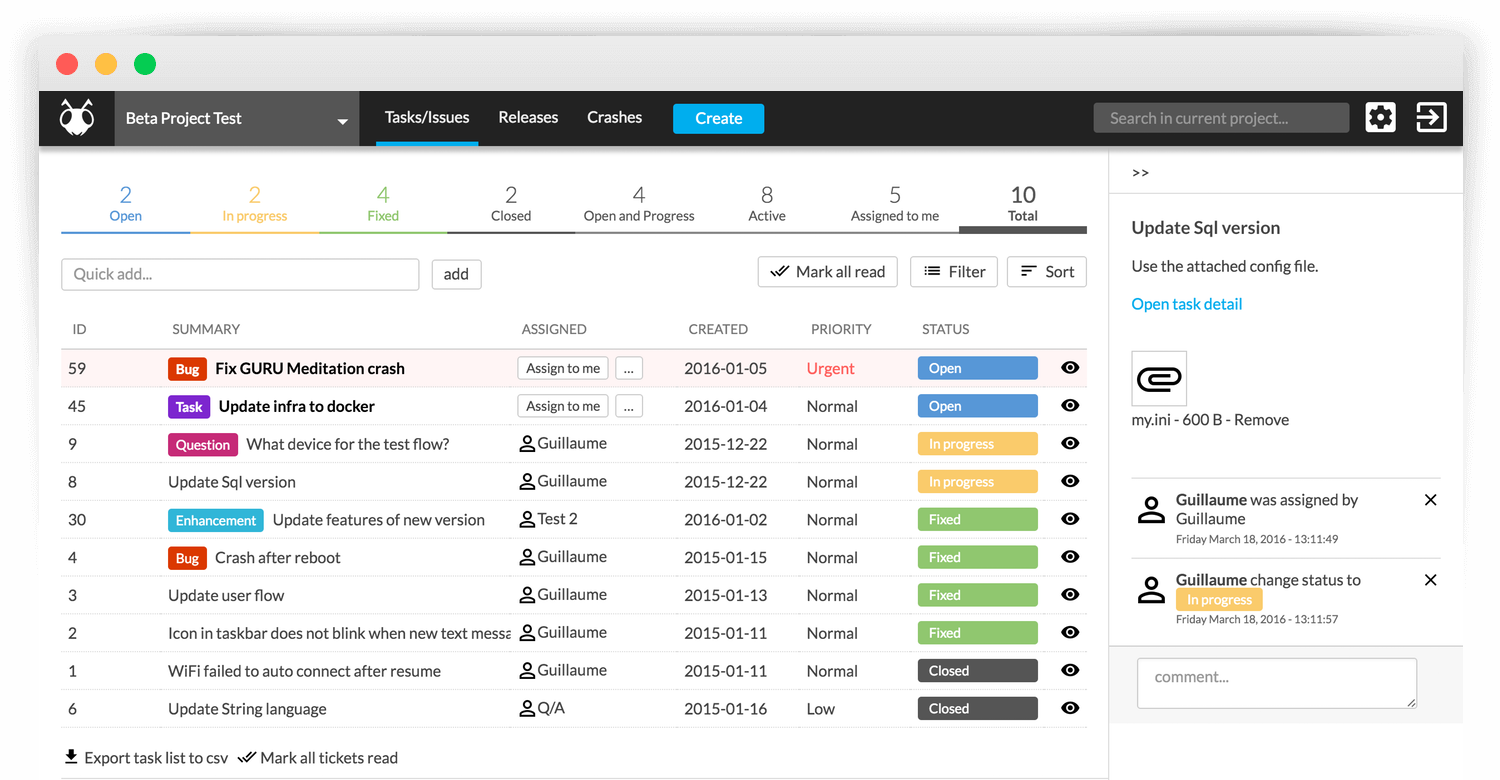
Task: Open the Crashes tab
Action: click(x=614, y=118)
